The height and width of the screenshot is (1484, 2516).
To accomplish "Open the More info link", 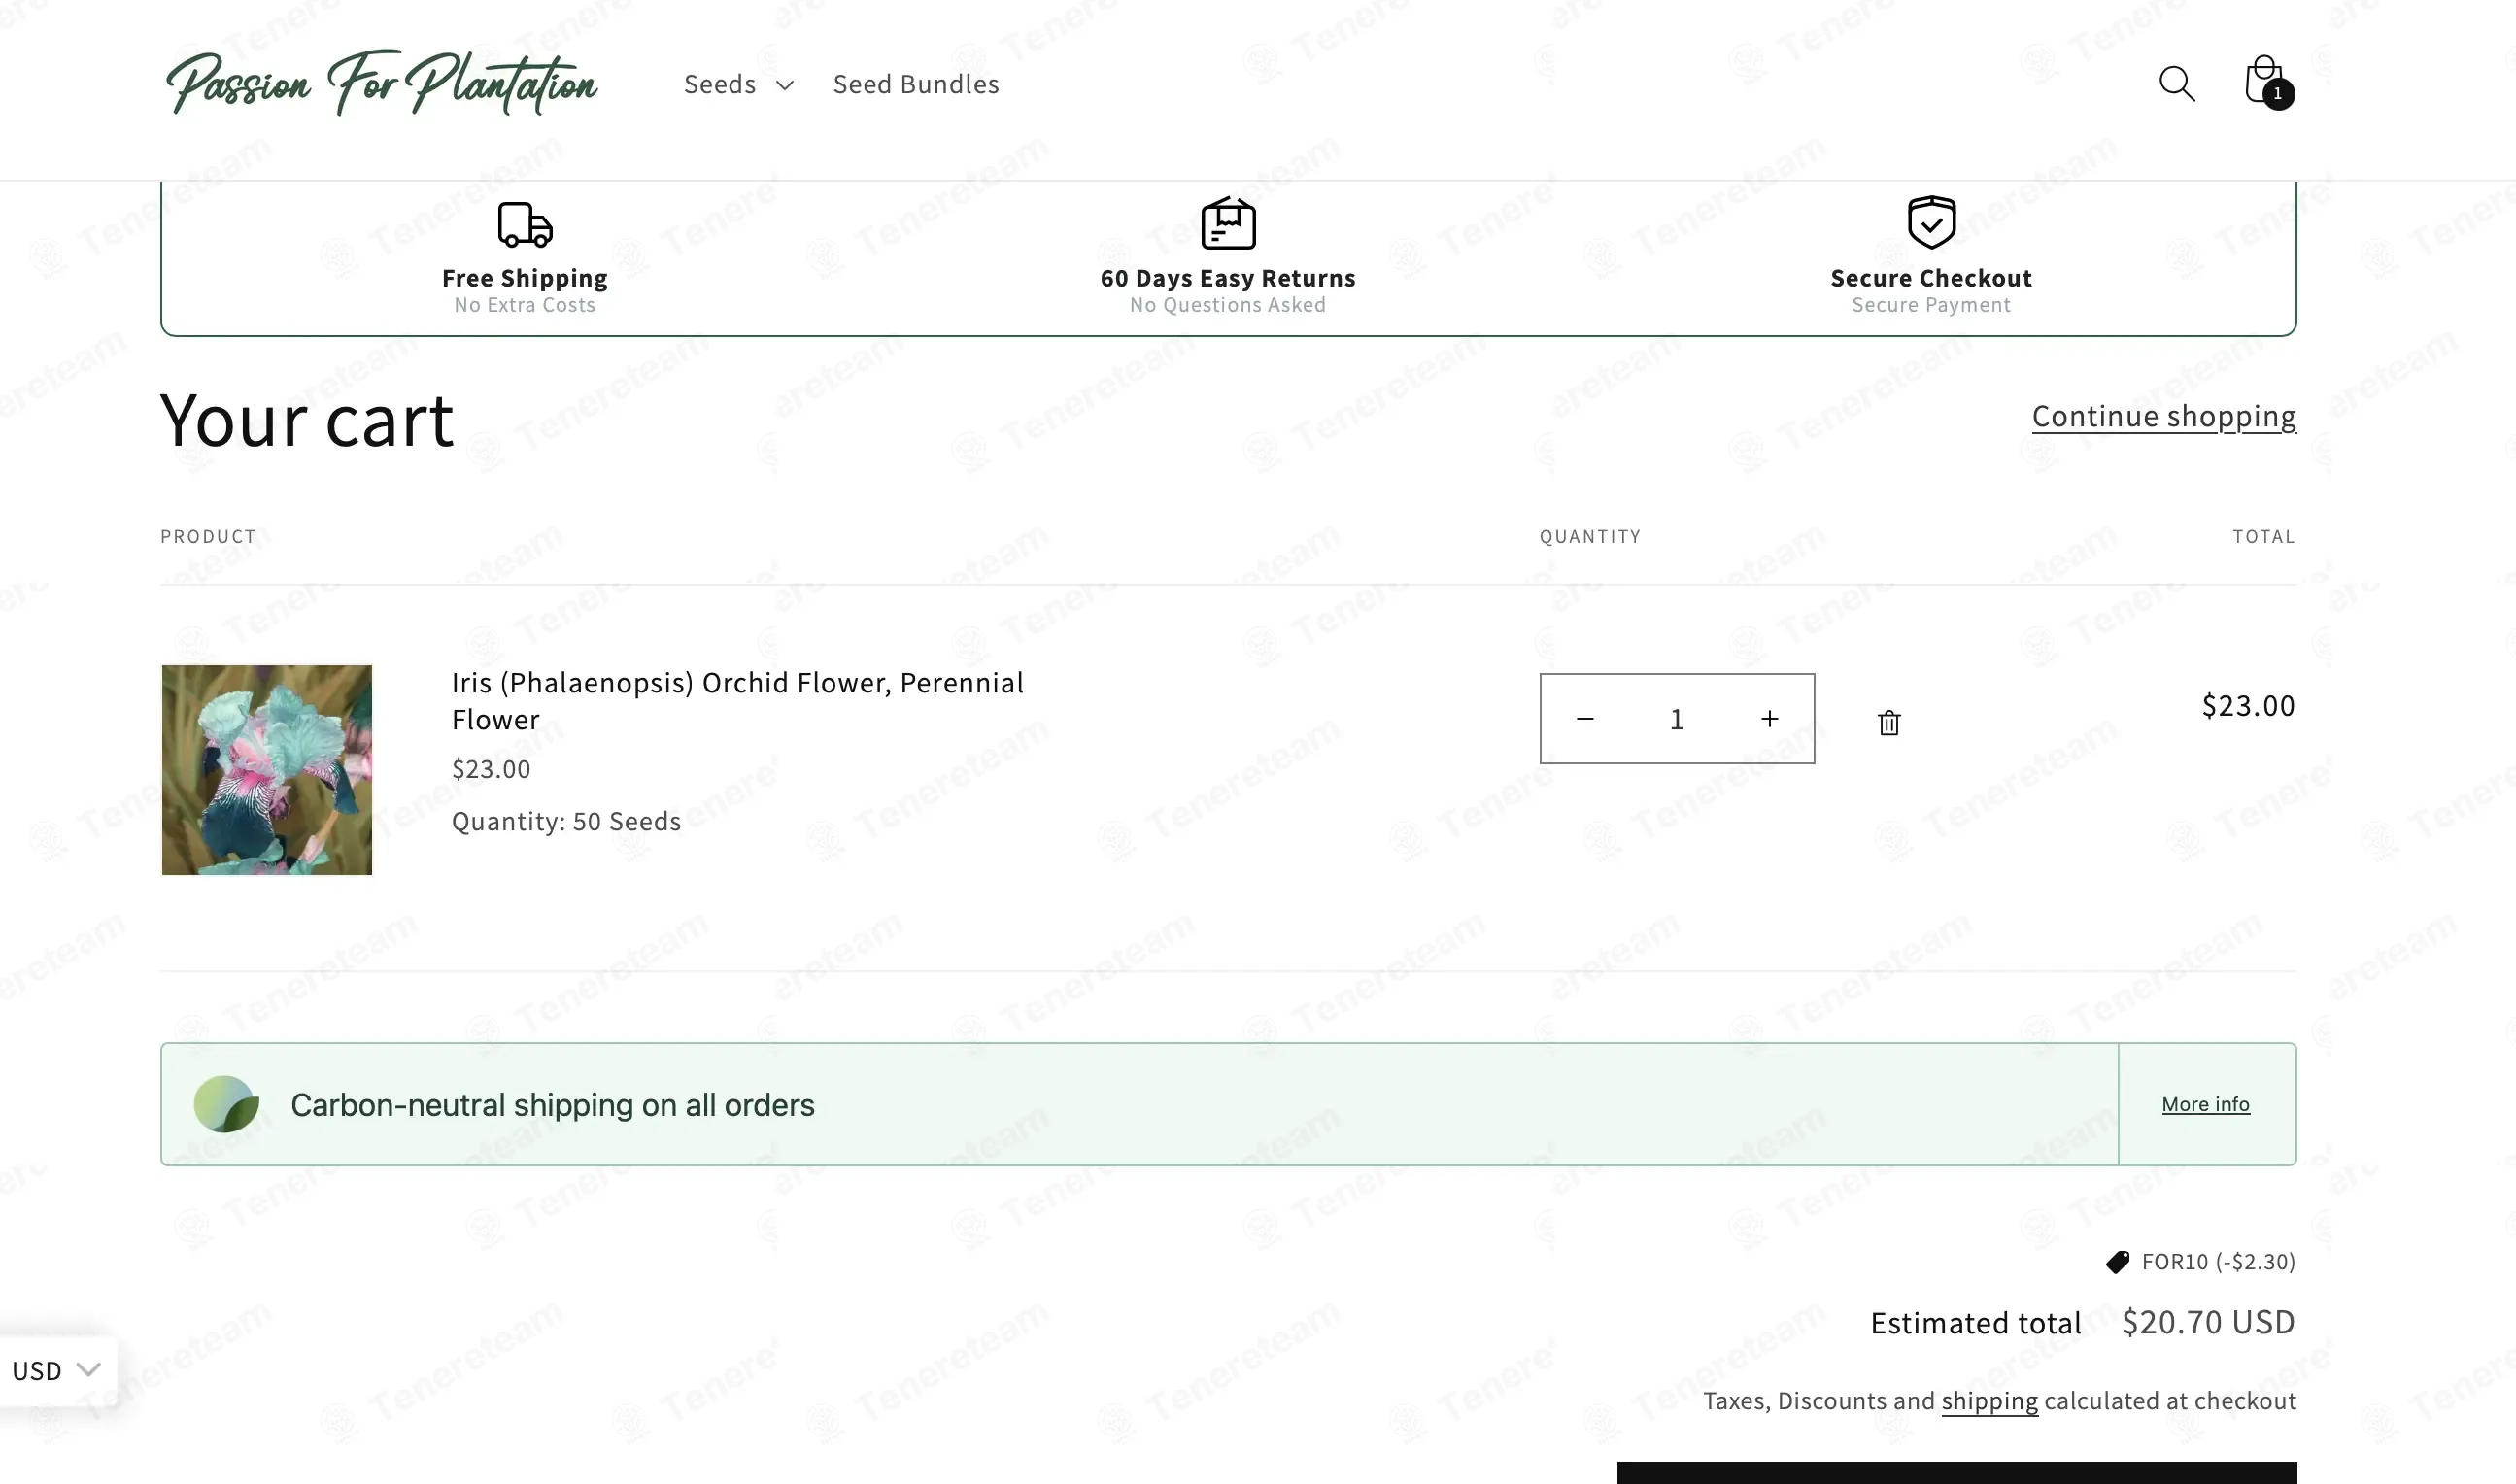I will pyautogui.click(x=2205, y=1104).
